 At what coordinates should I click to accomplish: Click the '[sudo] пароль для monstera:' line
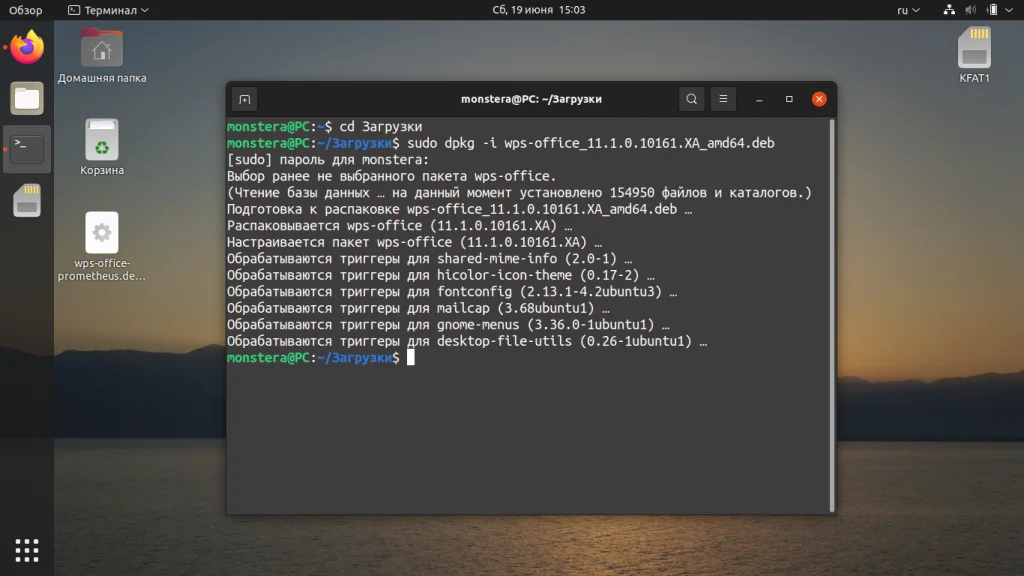[x=328, y=159]
